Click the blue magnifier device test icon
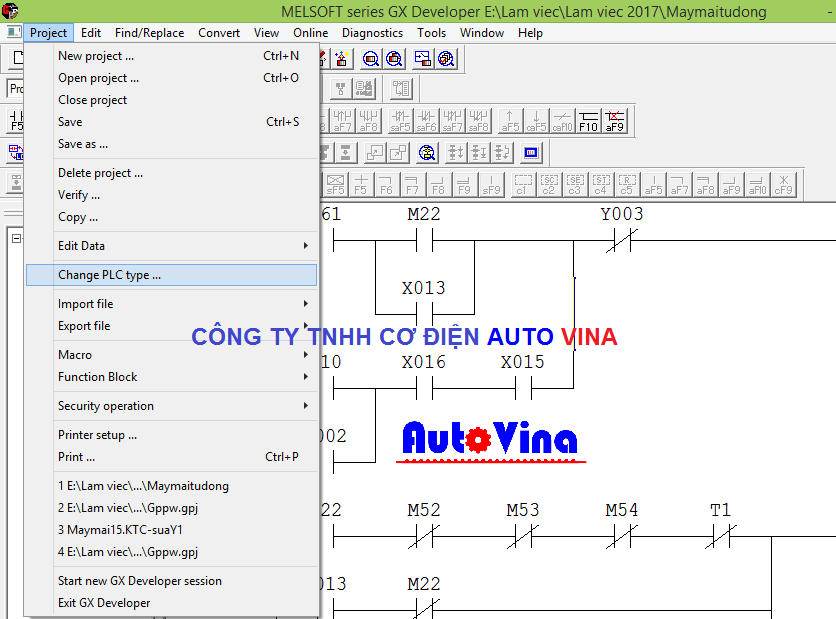The height and width of the screenshot is (619, 836). 371,59
